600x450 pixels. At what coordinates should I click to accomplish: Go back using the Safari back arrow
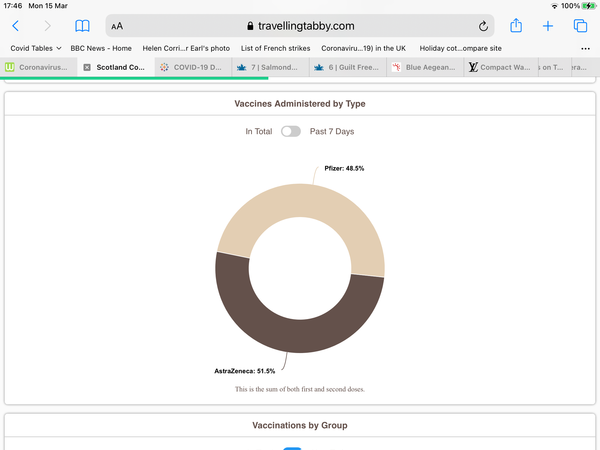[x=15, y=26]
